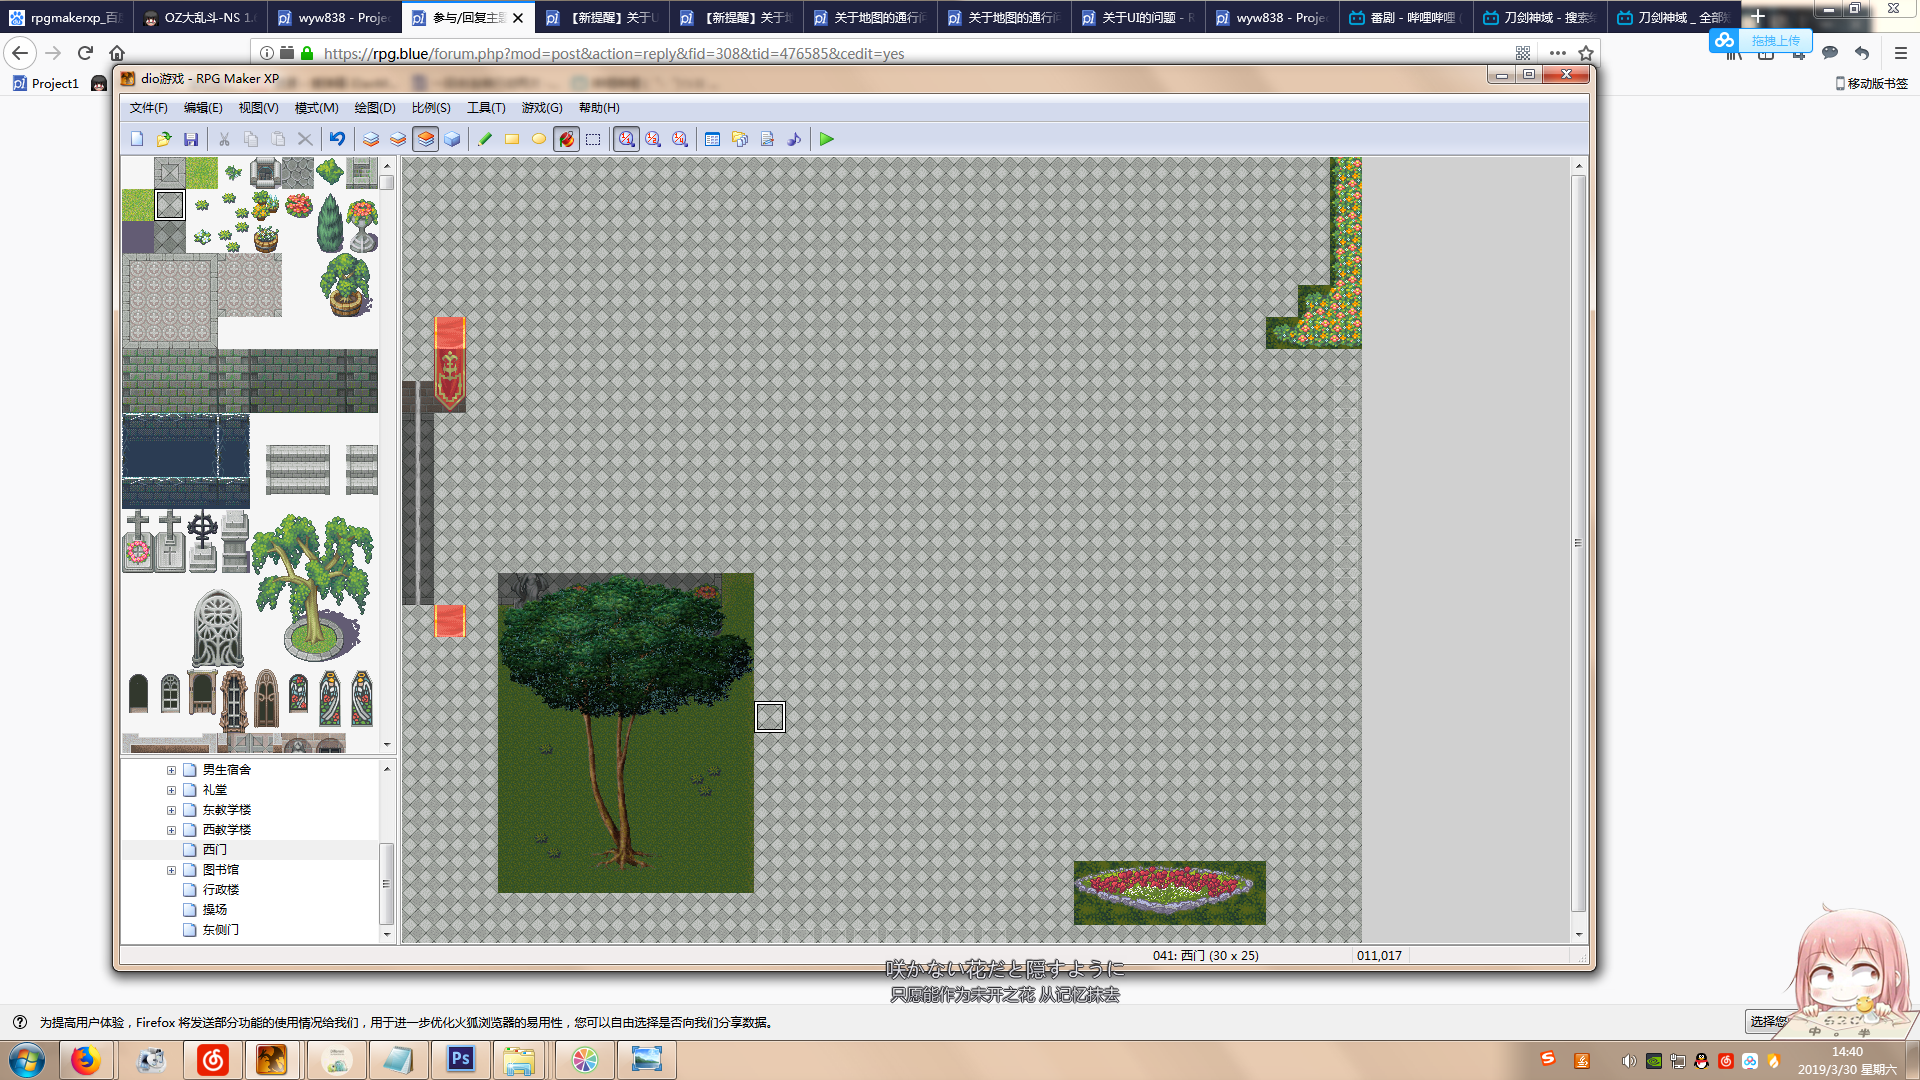
Task: Pick the large willow tree tile in the tileset
Action: pyautogui.click(x=313, y=587)
